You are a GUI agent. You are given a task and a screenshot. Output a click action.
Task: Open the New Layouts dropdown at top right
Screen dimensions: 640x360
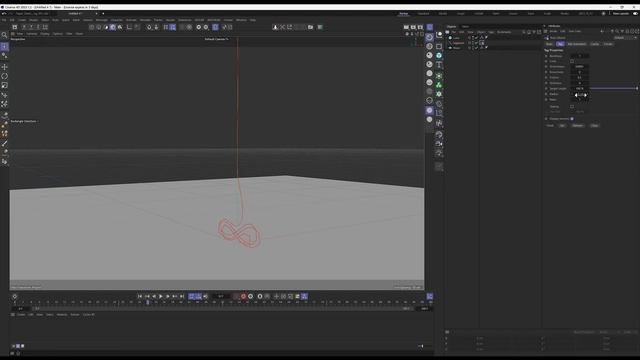click(621, 13)
